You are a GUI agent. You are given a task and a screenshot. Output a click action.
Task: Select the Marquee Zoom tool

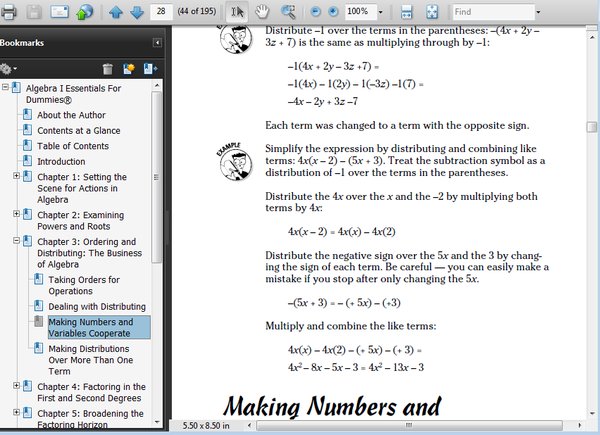pos(288,12)
